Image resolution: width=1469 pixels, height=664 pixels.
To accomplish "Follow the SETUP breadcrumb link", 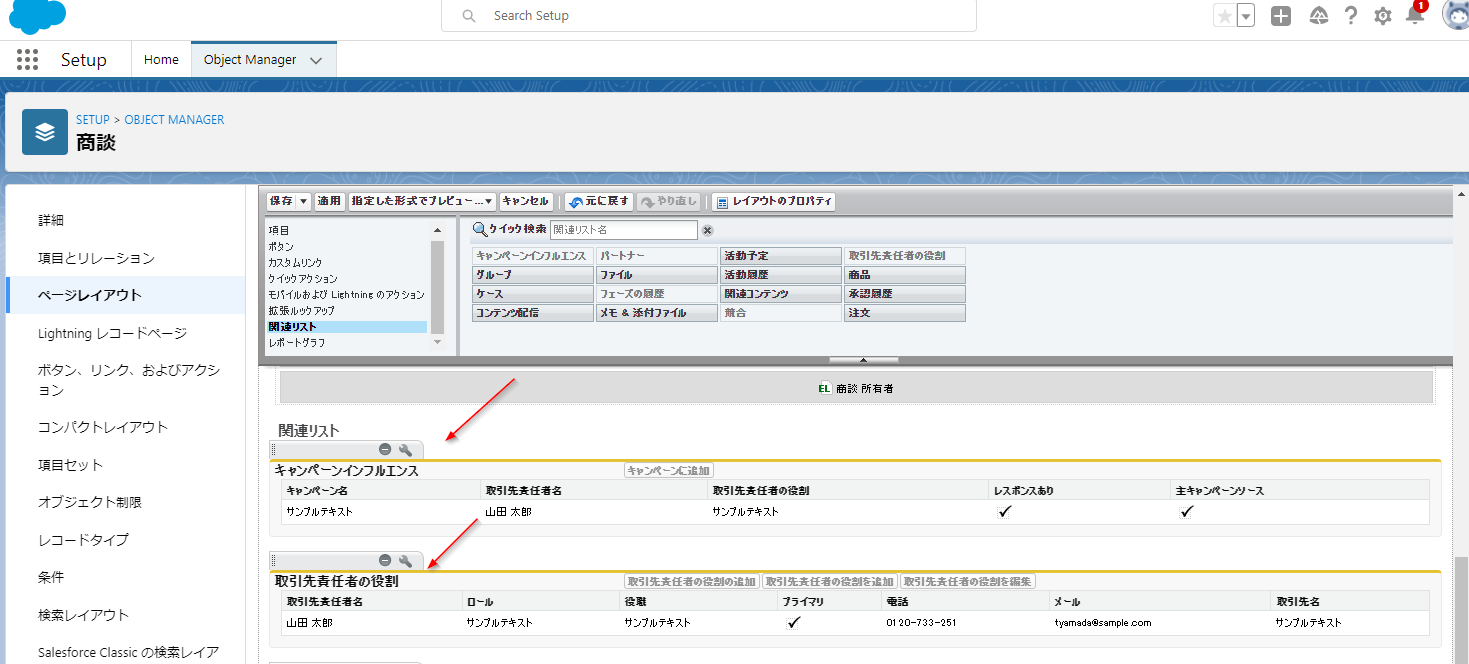I will (x=93, y=119).
